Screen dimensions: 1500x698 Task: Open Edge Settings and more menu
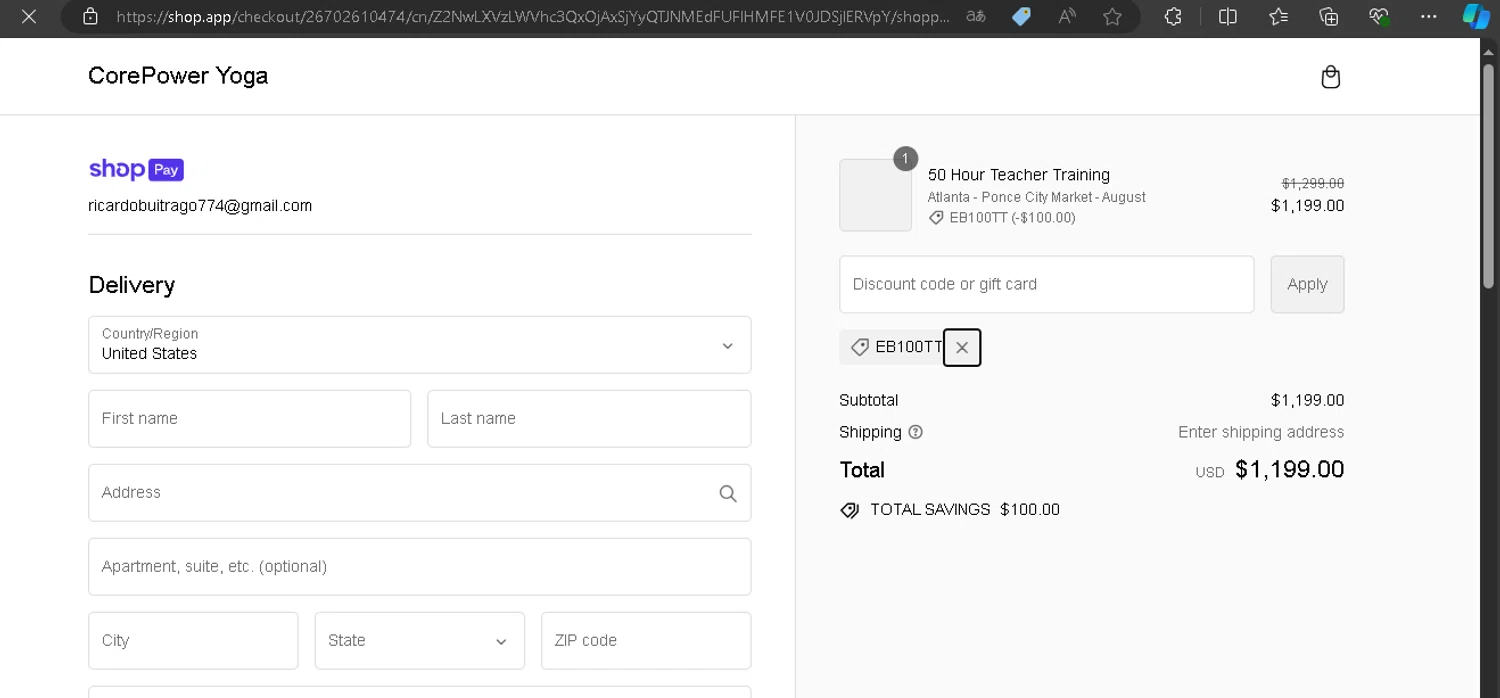point(1430,17)
